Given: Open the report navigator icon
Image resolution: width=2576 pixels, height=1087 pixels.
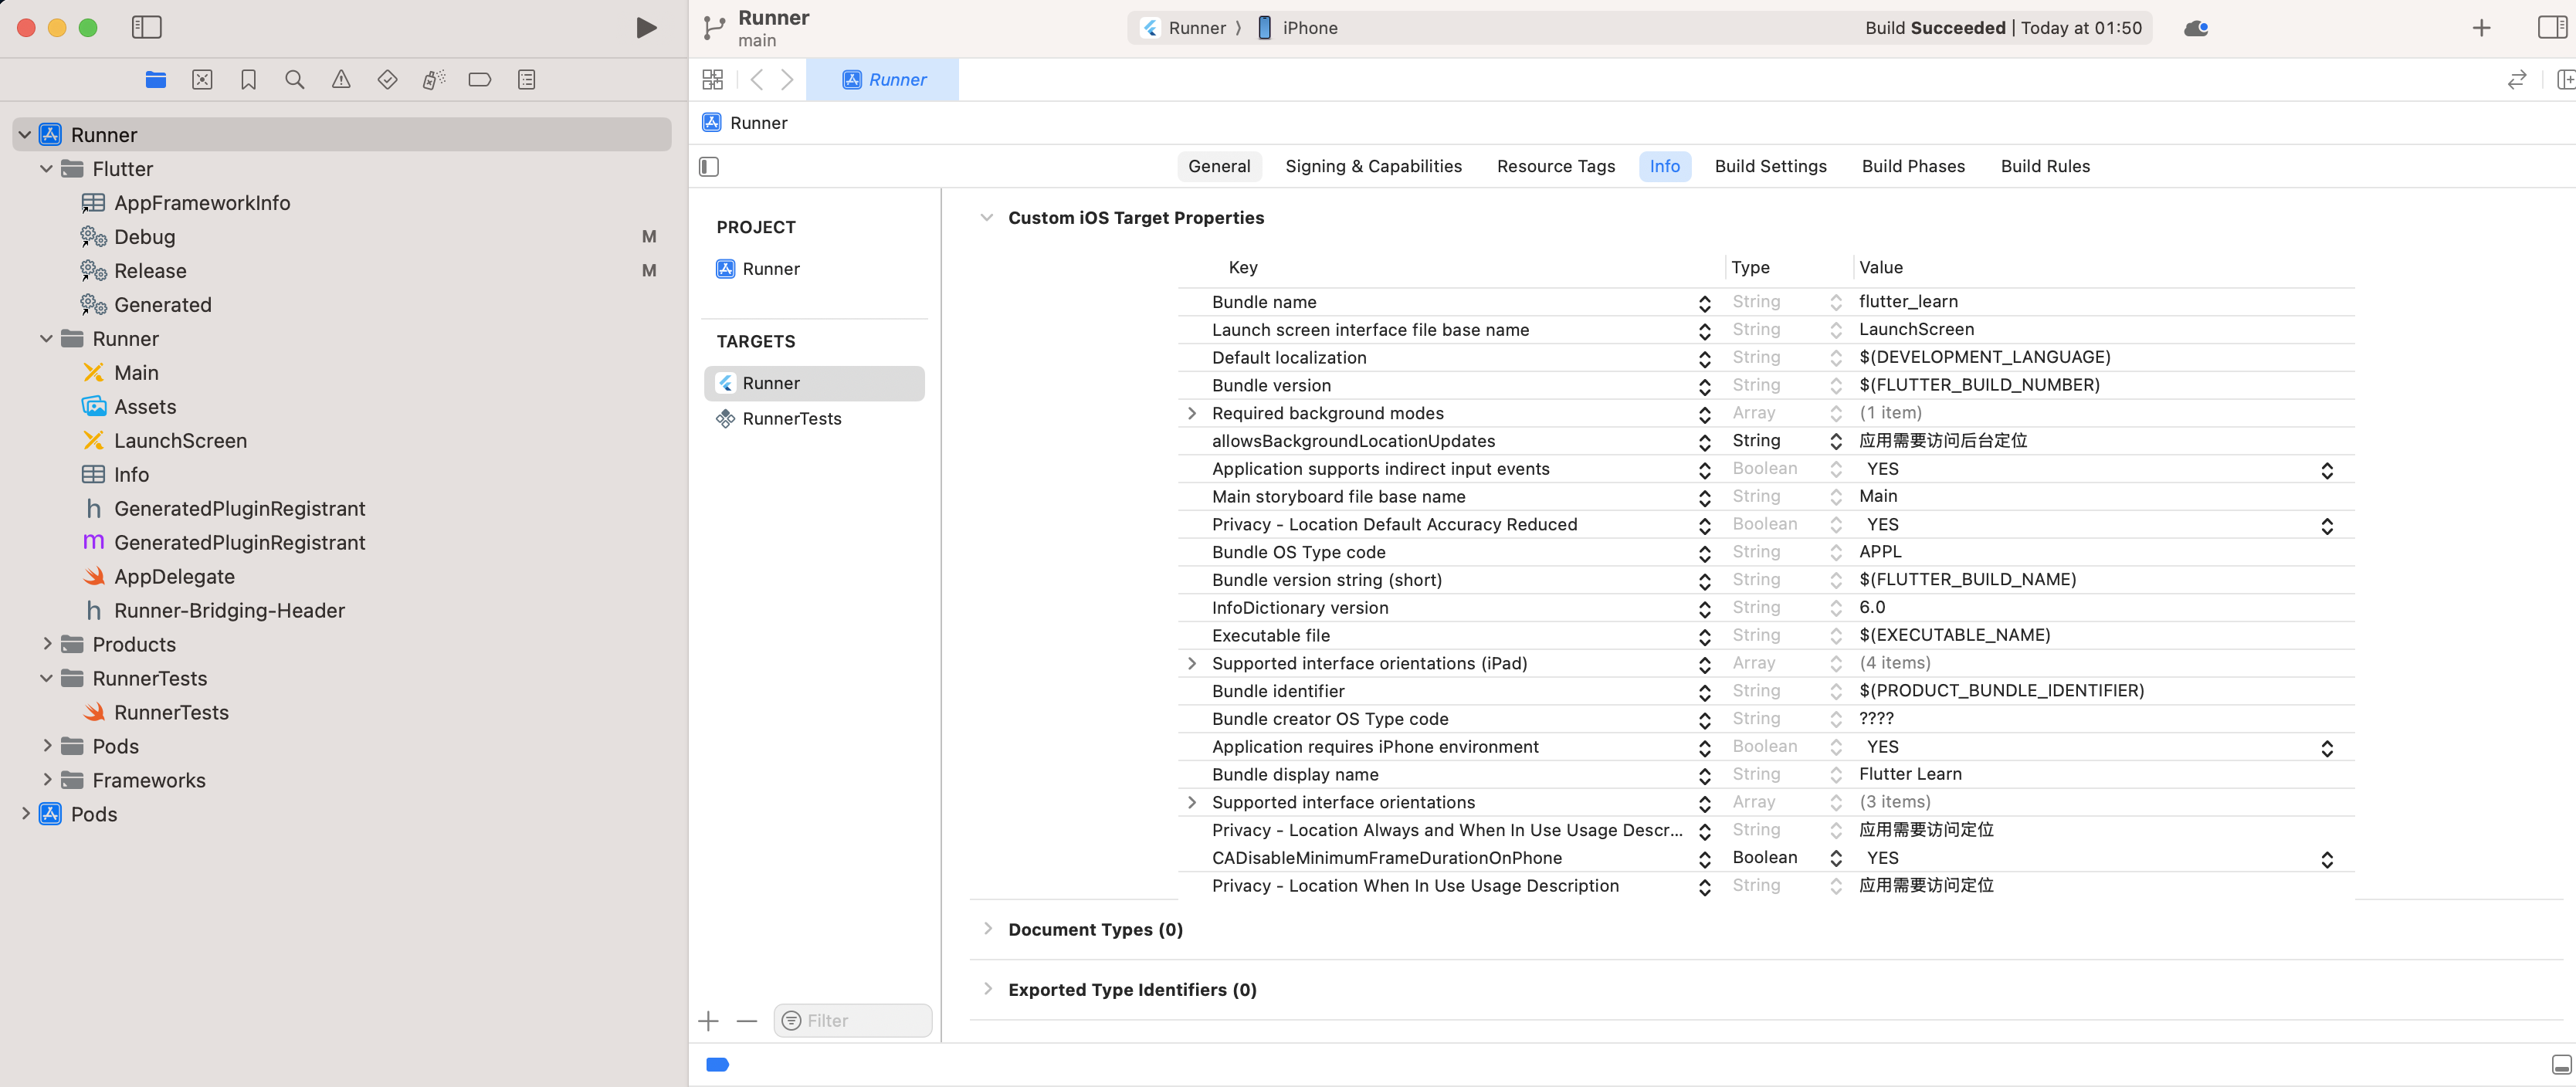Looking at the screenshot, I should 527,80.
